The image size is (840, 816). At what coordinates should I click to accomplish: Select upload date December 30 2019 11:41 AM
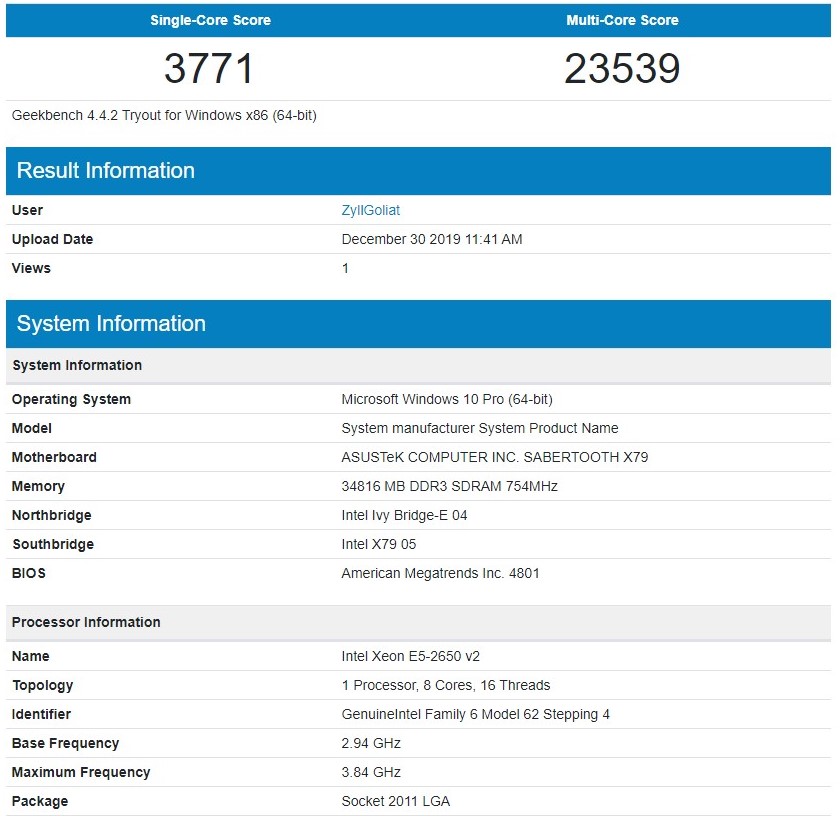point(432,239)
